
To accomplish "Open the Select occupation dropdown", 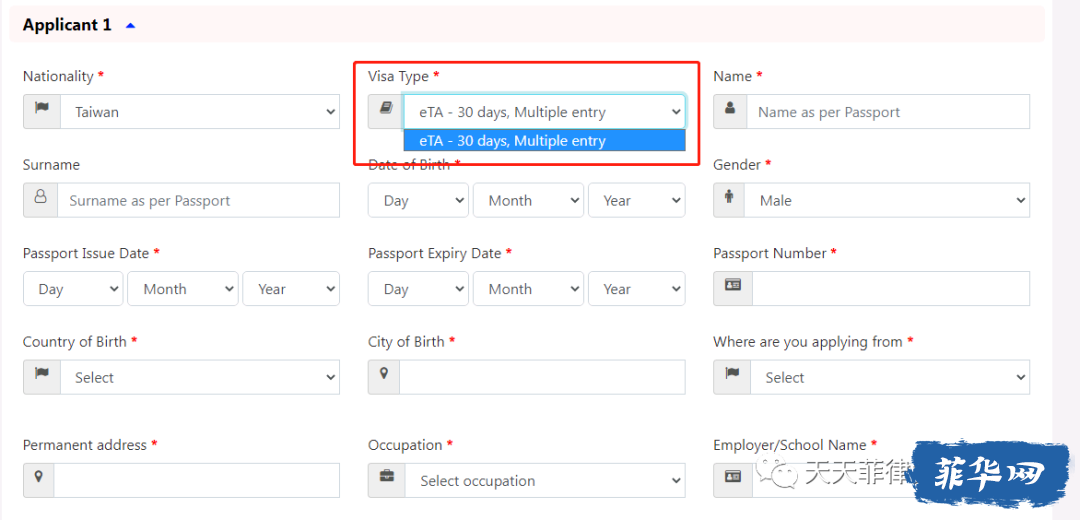I will pos(545,480).
